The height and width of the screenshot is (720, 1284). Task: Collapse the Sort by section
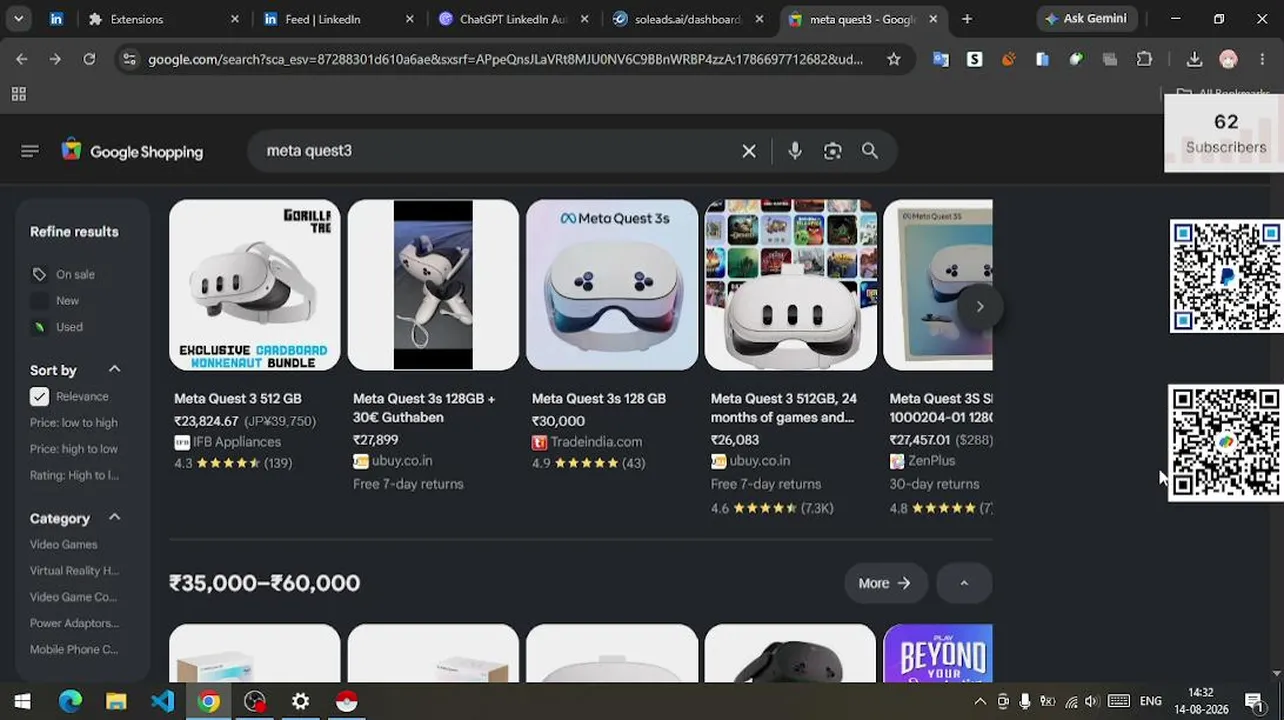tap(114, 369)
